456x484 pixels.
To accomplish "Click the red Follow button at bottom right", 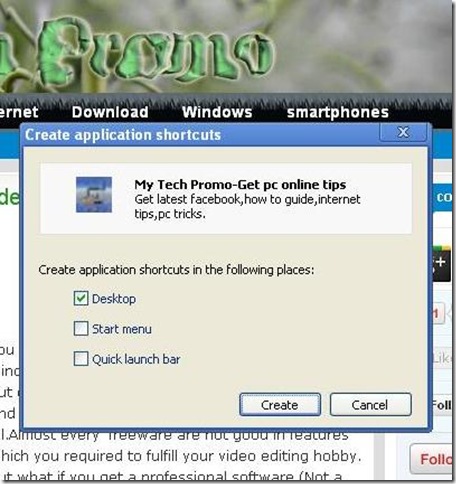I will click(432, 459).
